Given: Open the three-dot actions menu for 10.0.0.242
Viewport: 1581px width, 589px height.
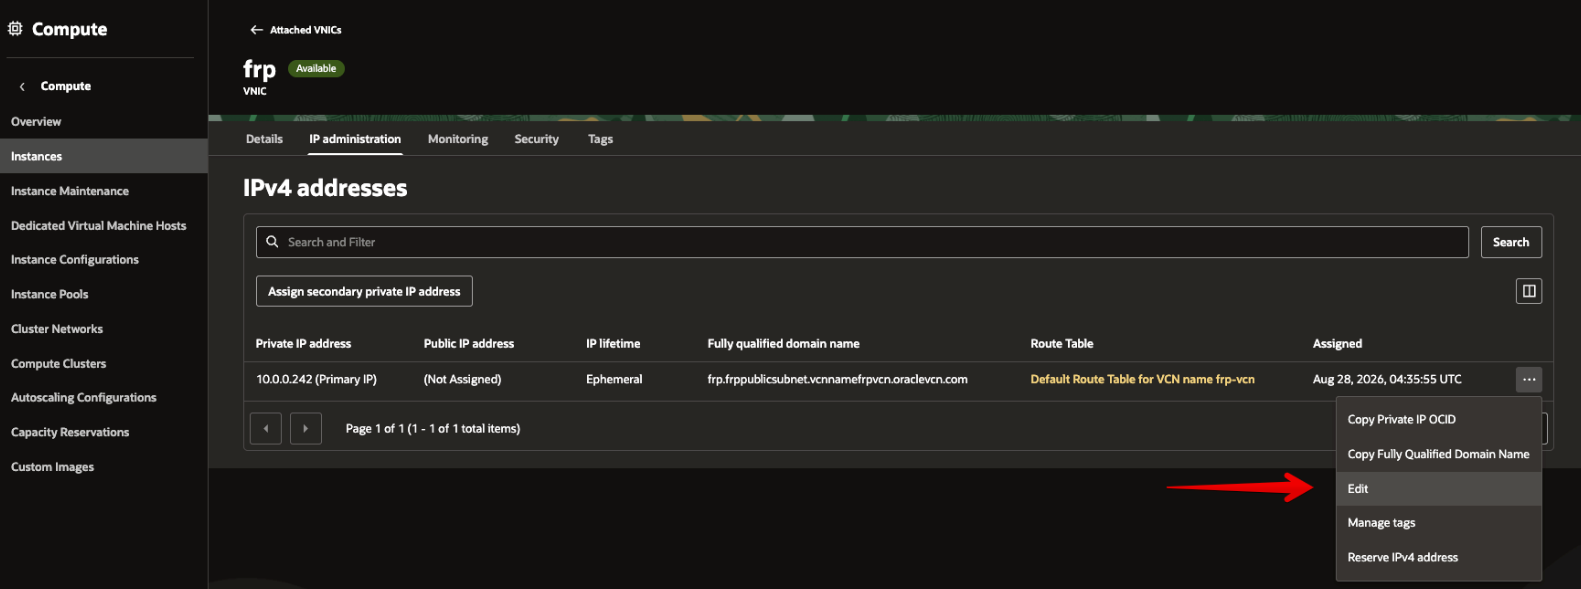Looking at the screenshot, I should (x=1528, y=380).
